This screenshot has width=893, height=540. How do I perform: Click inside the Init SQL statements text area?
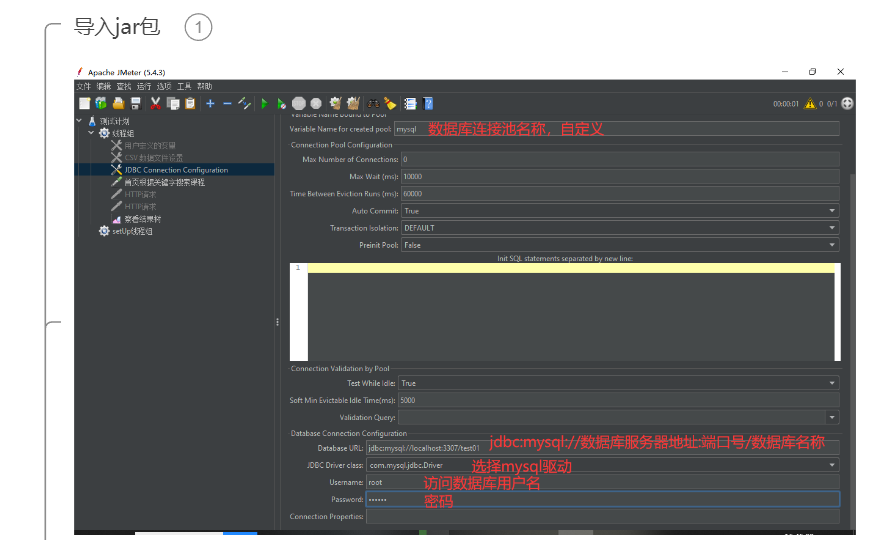pyautogui.click(x=571, y=312)
